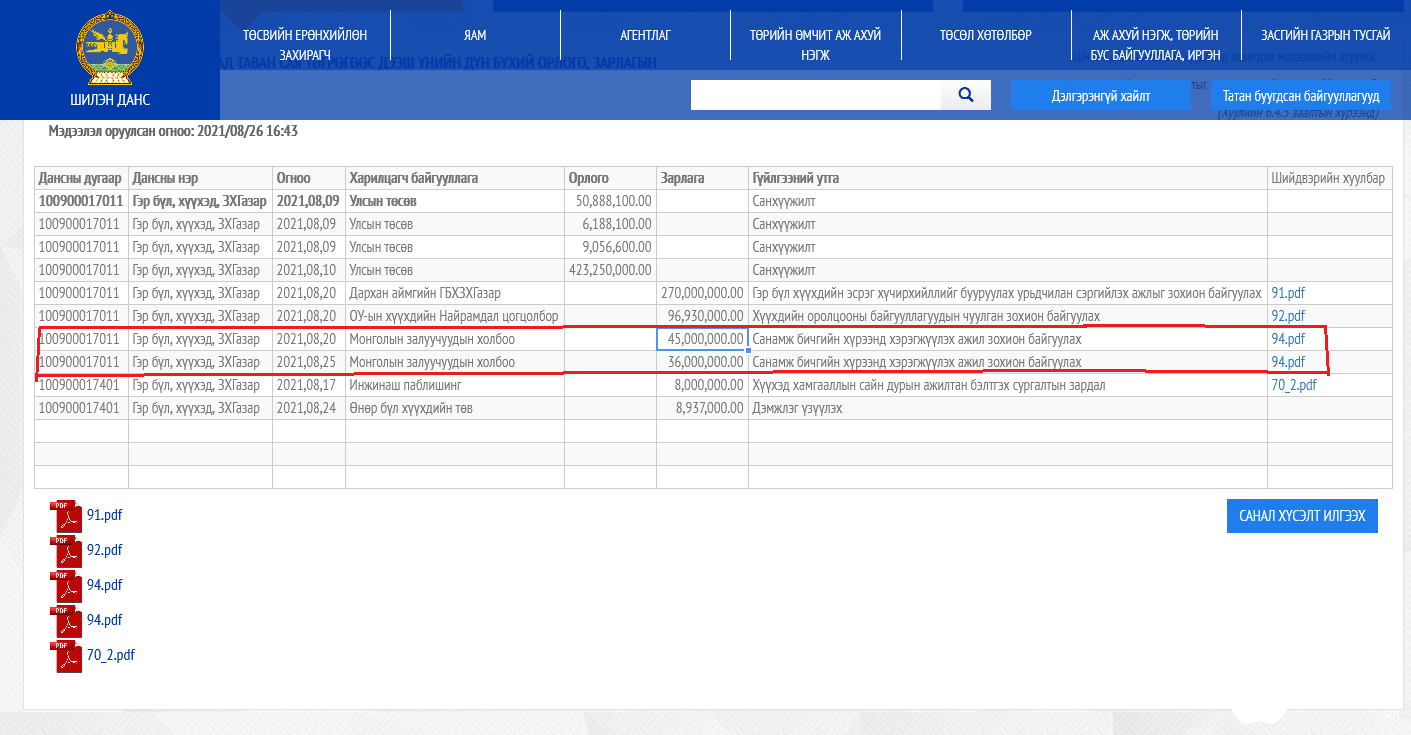
Task: Select date cell 2021,08,24
Action: (308, 408)
